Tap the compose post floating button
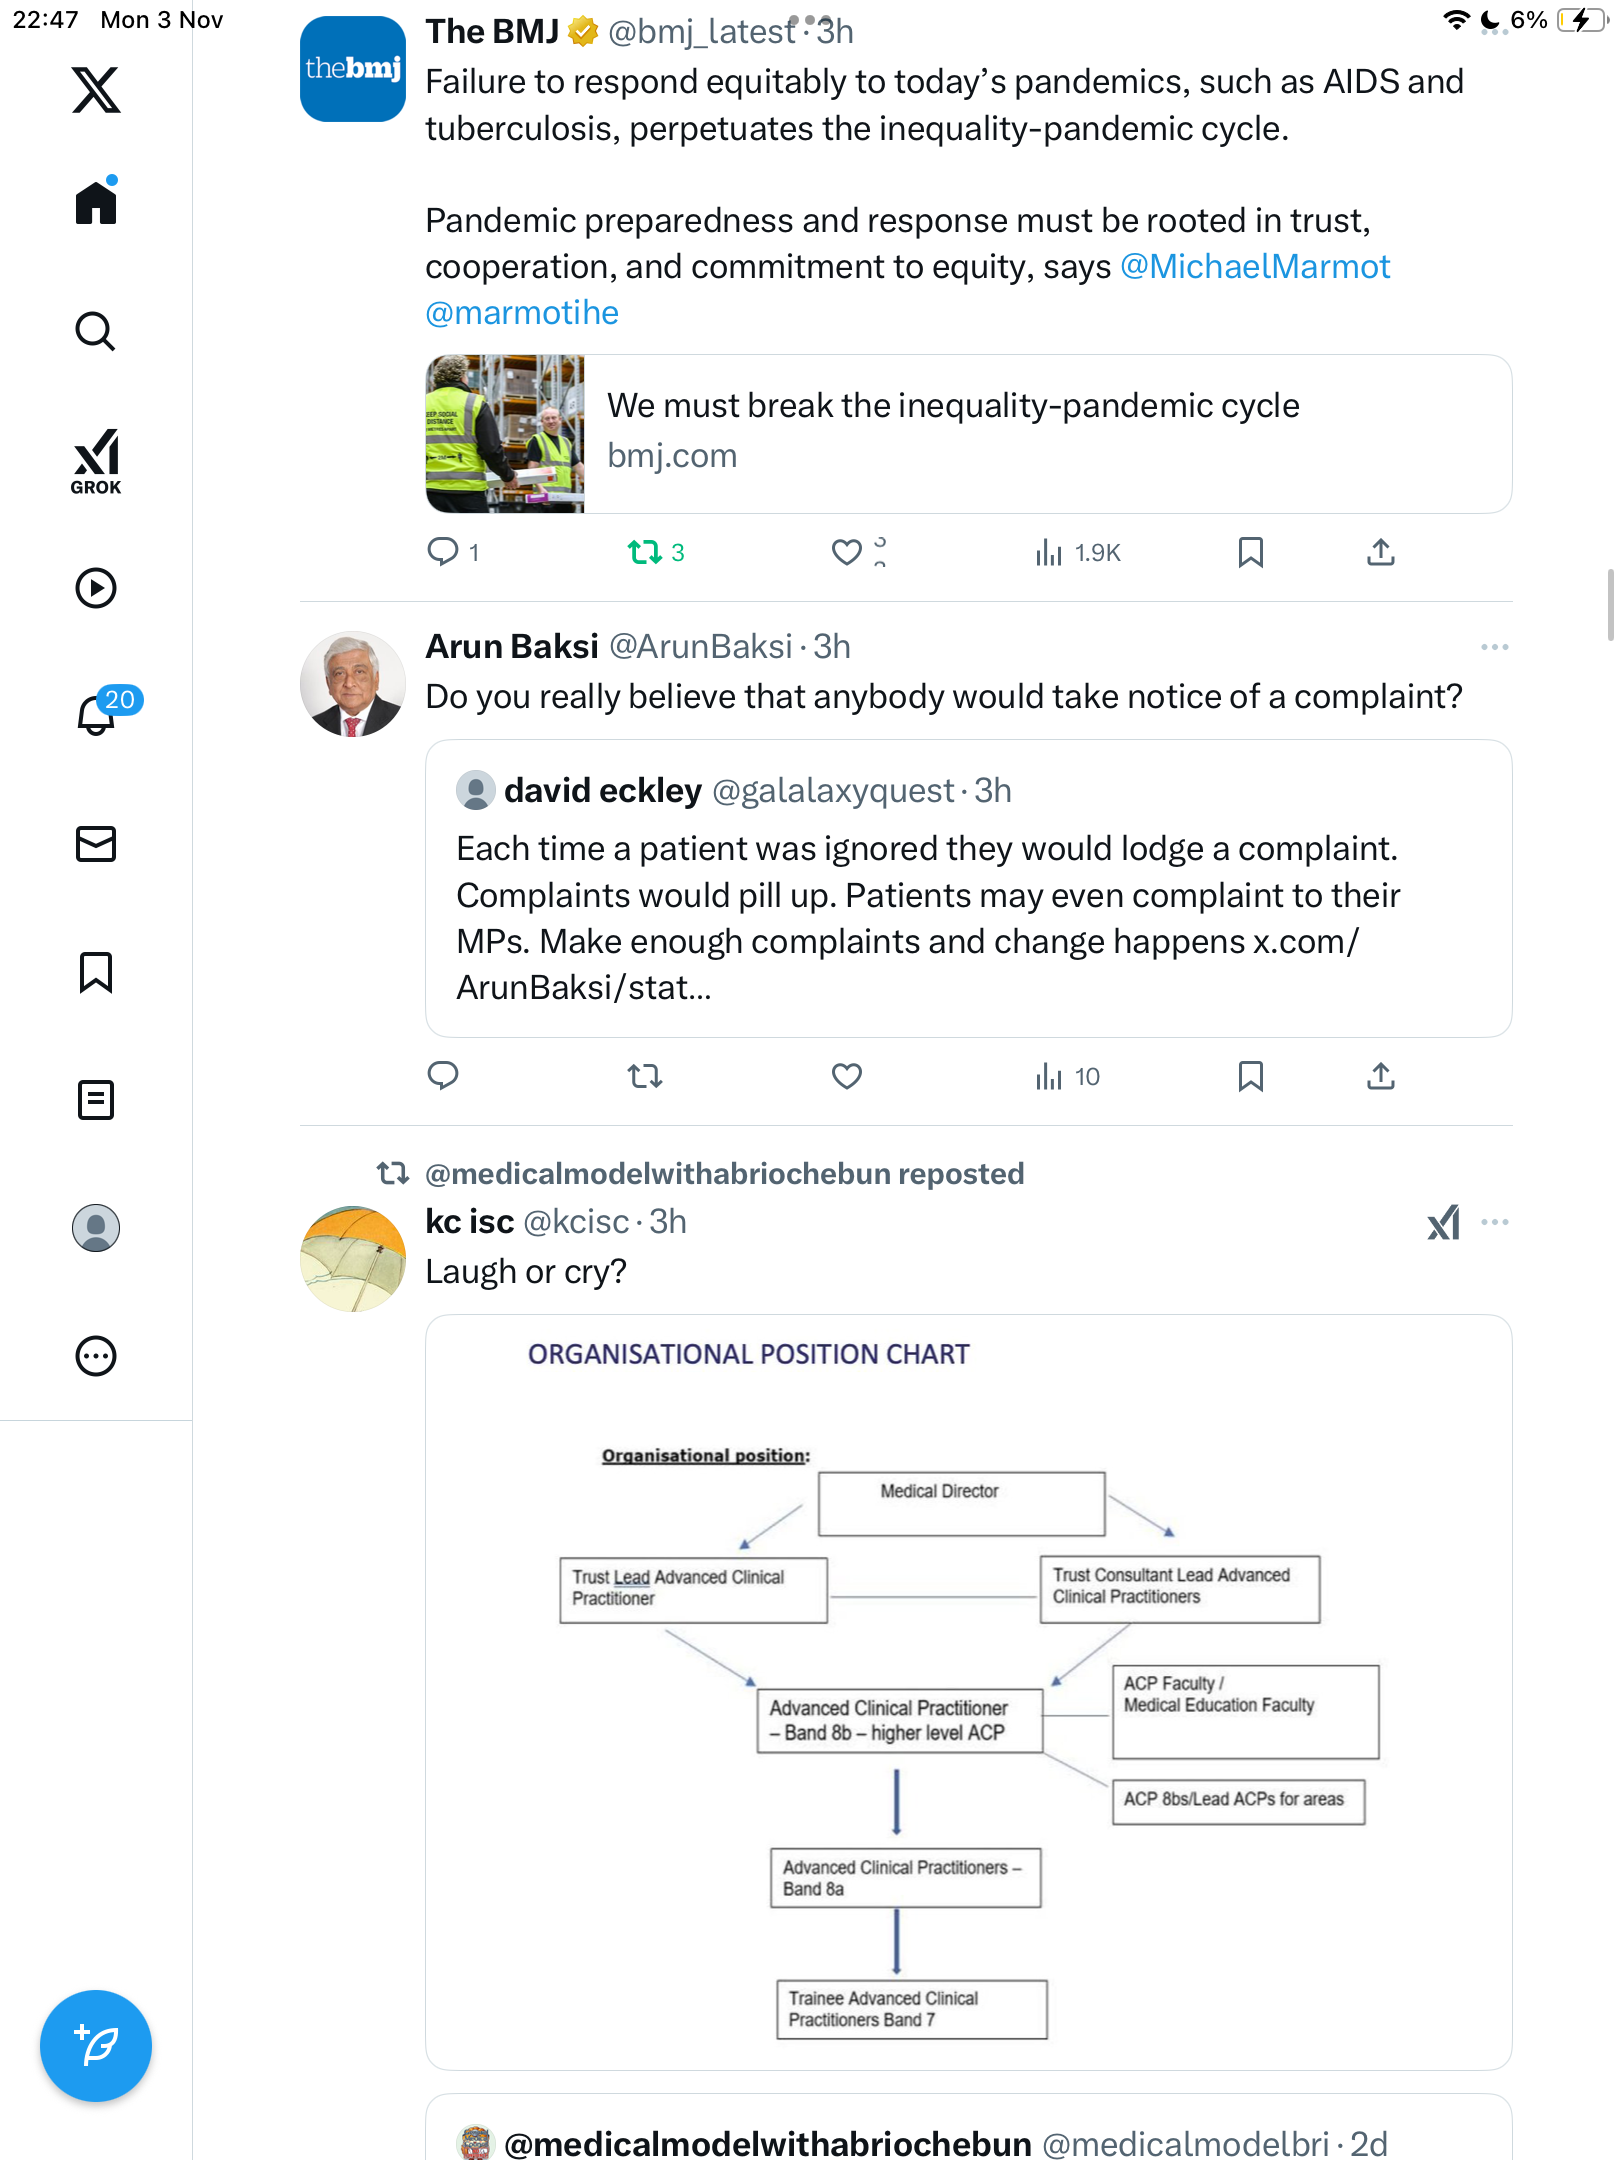 pyautogui.click(x=96, y=2046)
